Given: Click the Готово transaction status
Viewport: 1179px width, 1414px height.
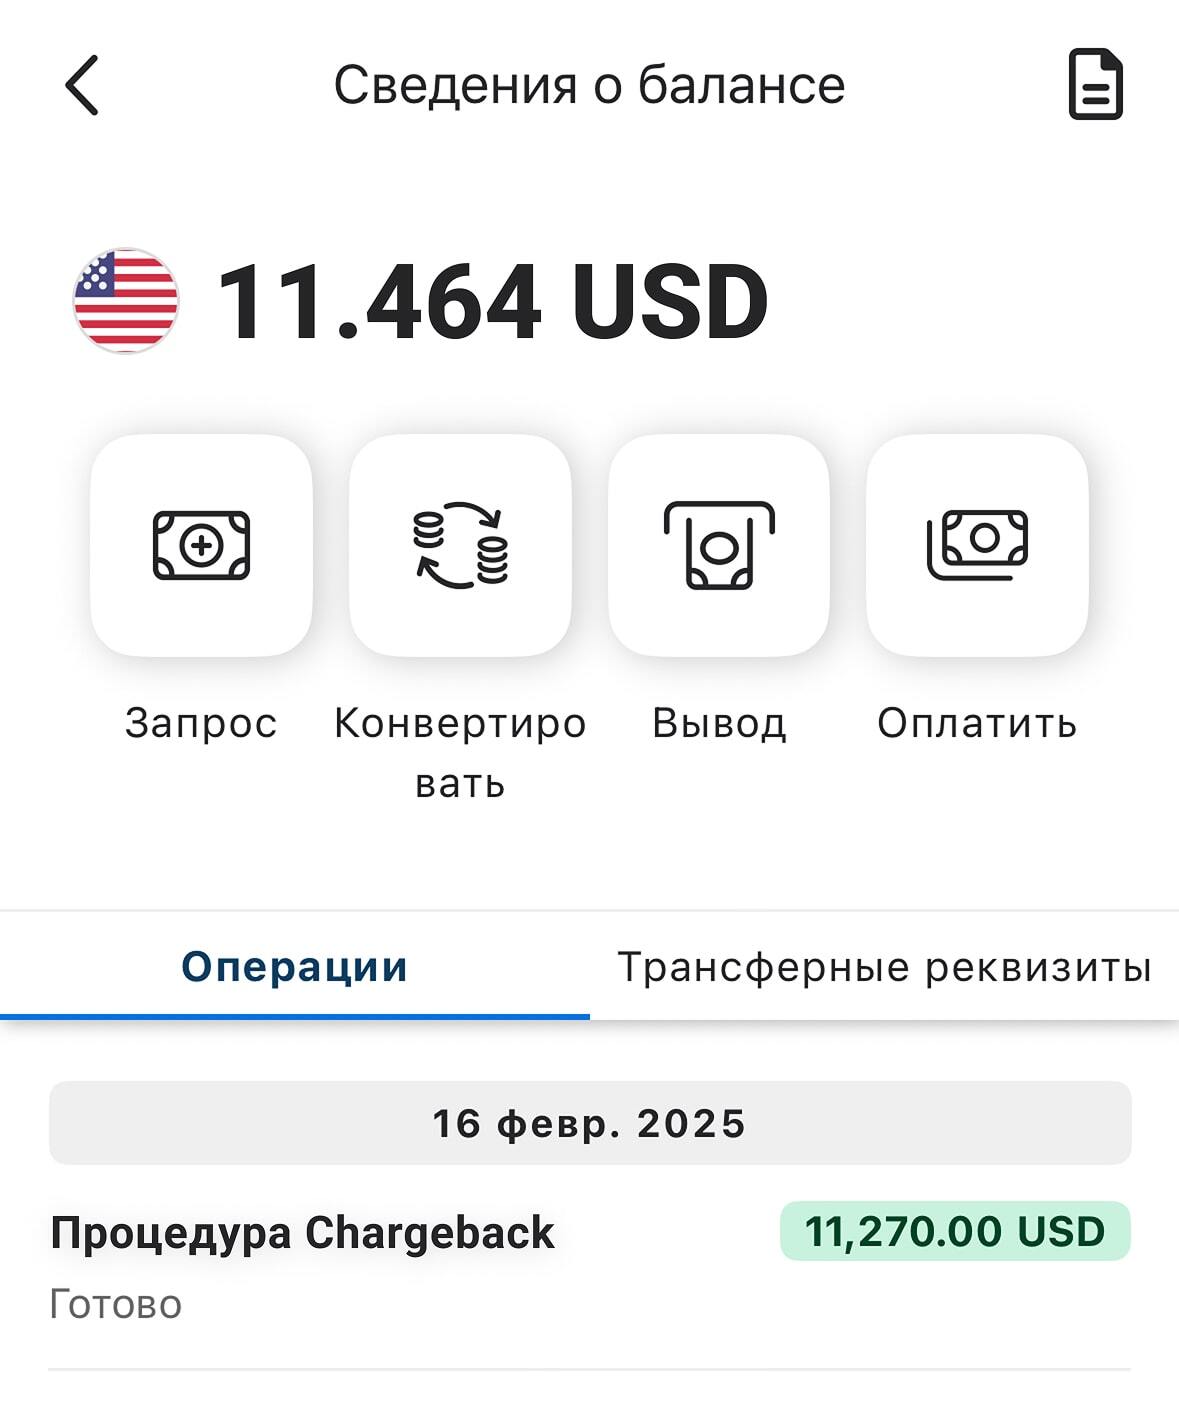Looking at the screenshot, I should 116,1304.
